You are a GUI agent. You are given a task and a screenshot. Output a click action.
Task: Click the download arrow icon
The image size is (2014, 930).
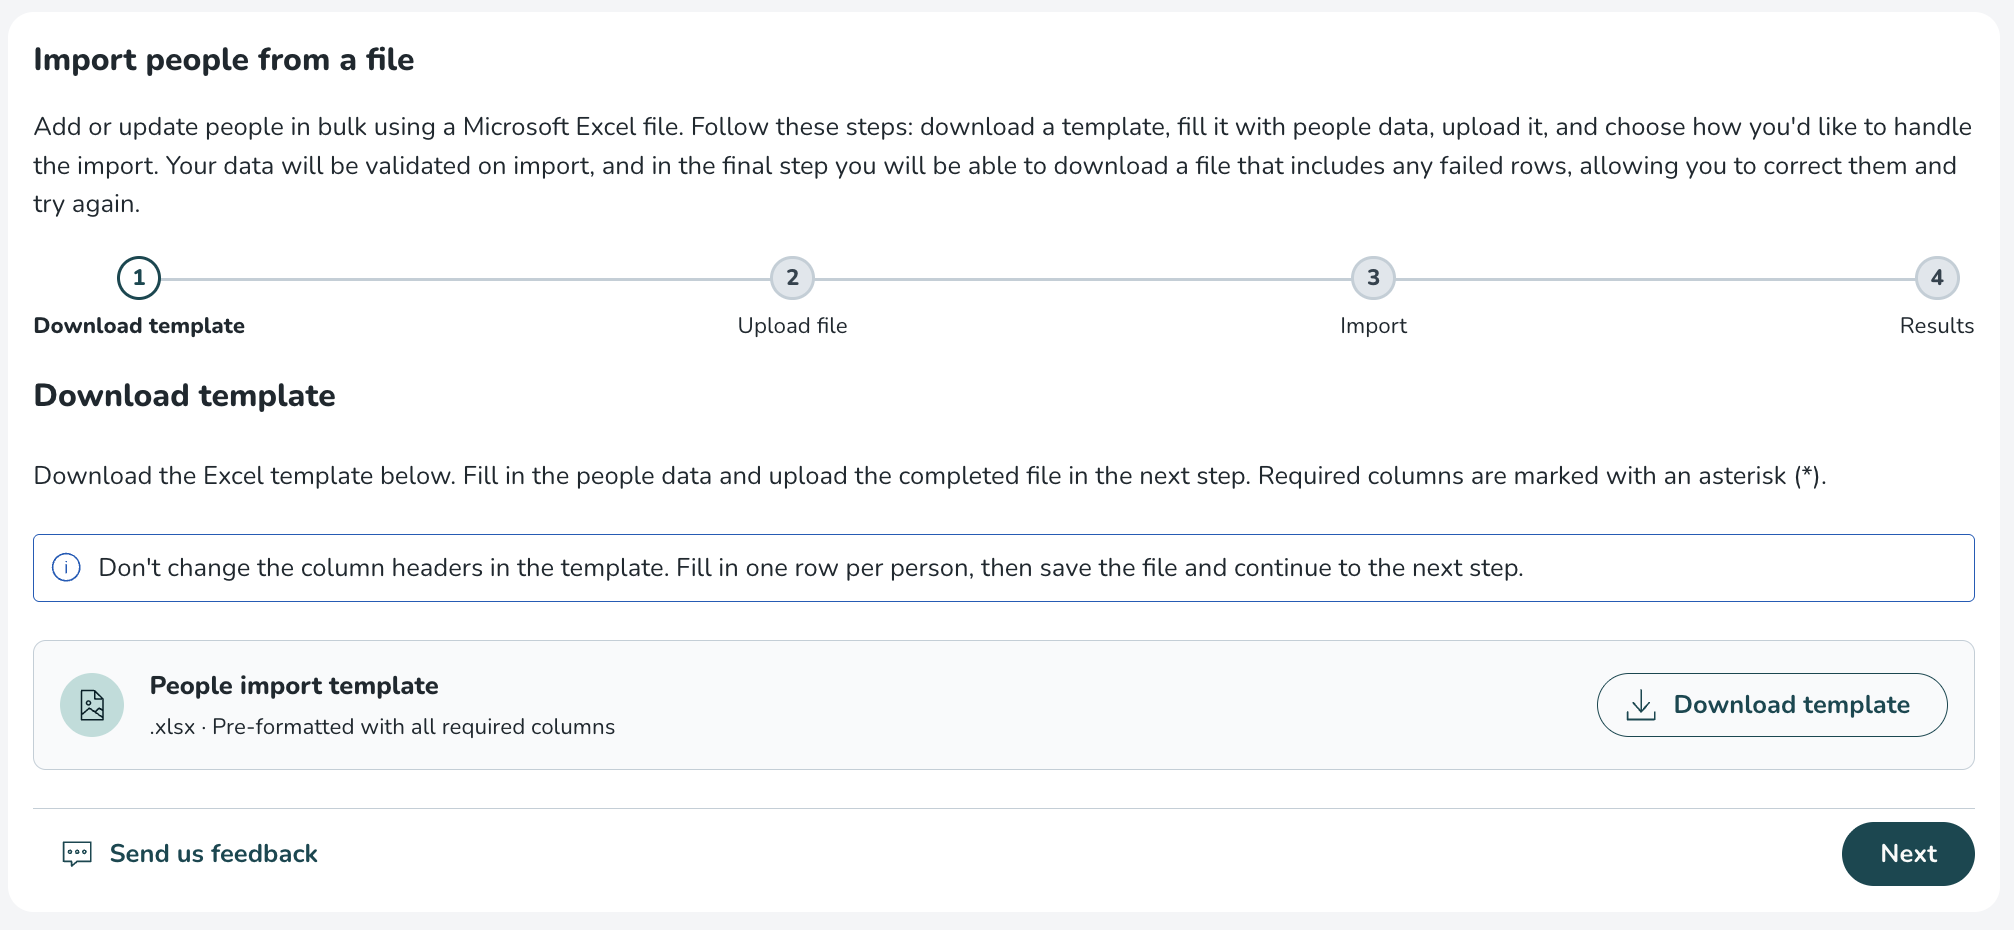(x=1641, y=705)
